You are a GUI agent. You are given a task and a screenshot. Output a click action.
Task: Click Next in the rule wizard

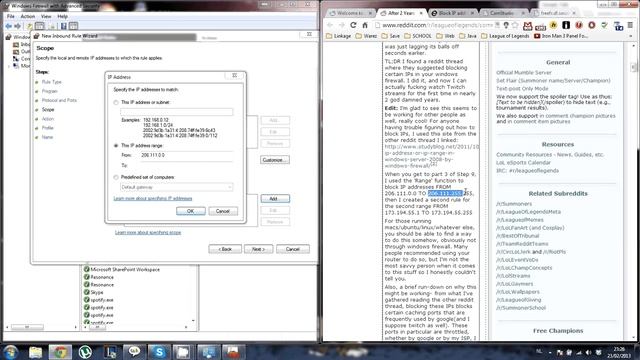(x=258, y=249)
